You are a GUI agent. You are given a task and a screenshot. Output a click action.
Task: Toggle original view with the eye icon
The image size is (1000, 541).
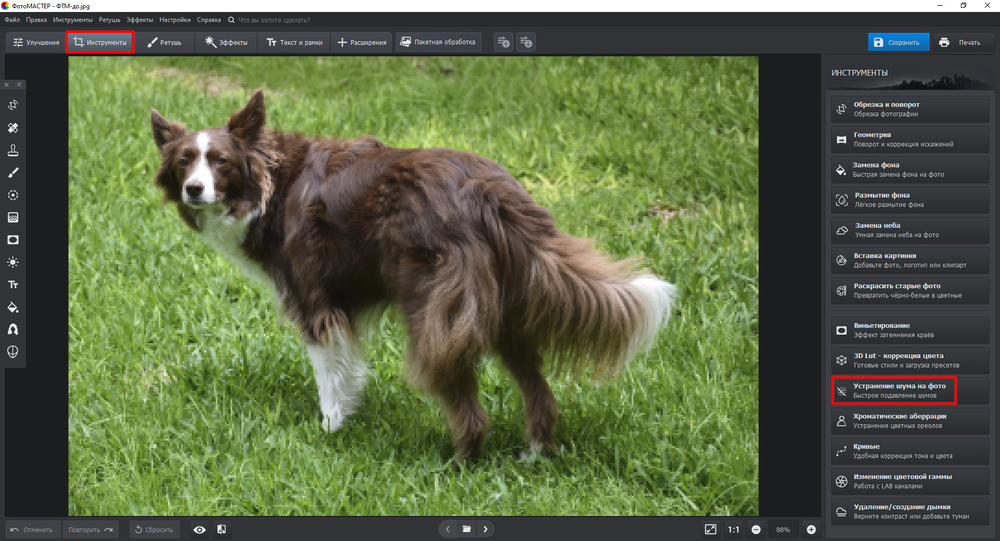coord(199,529)
